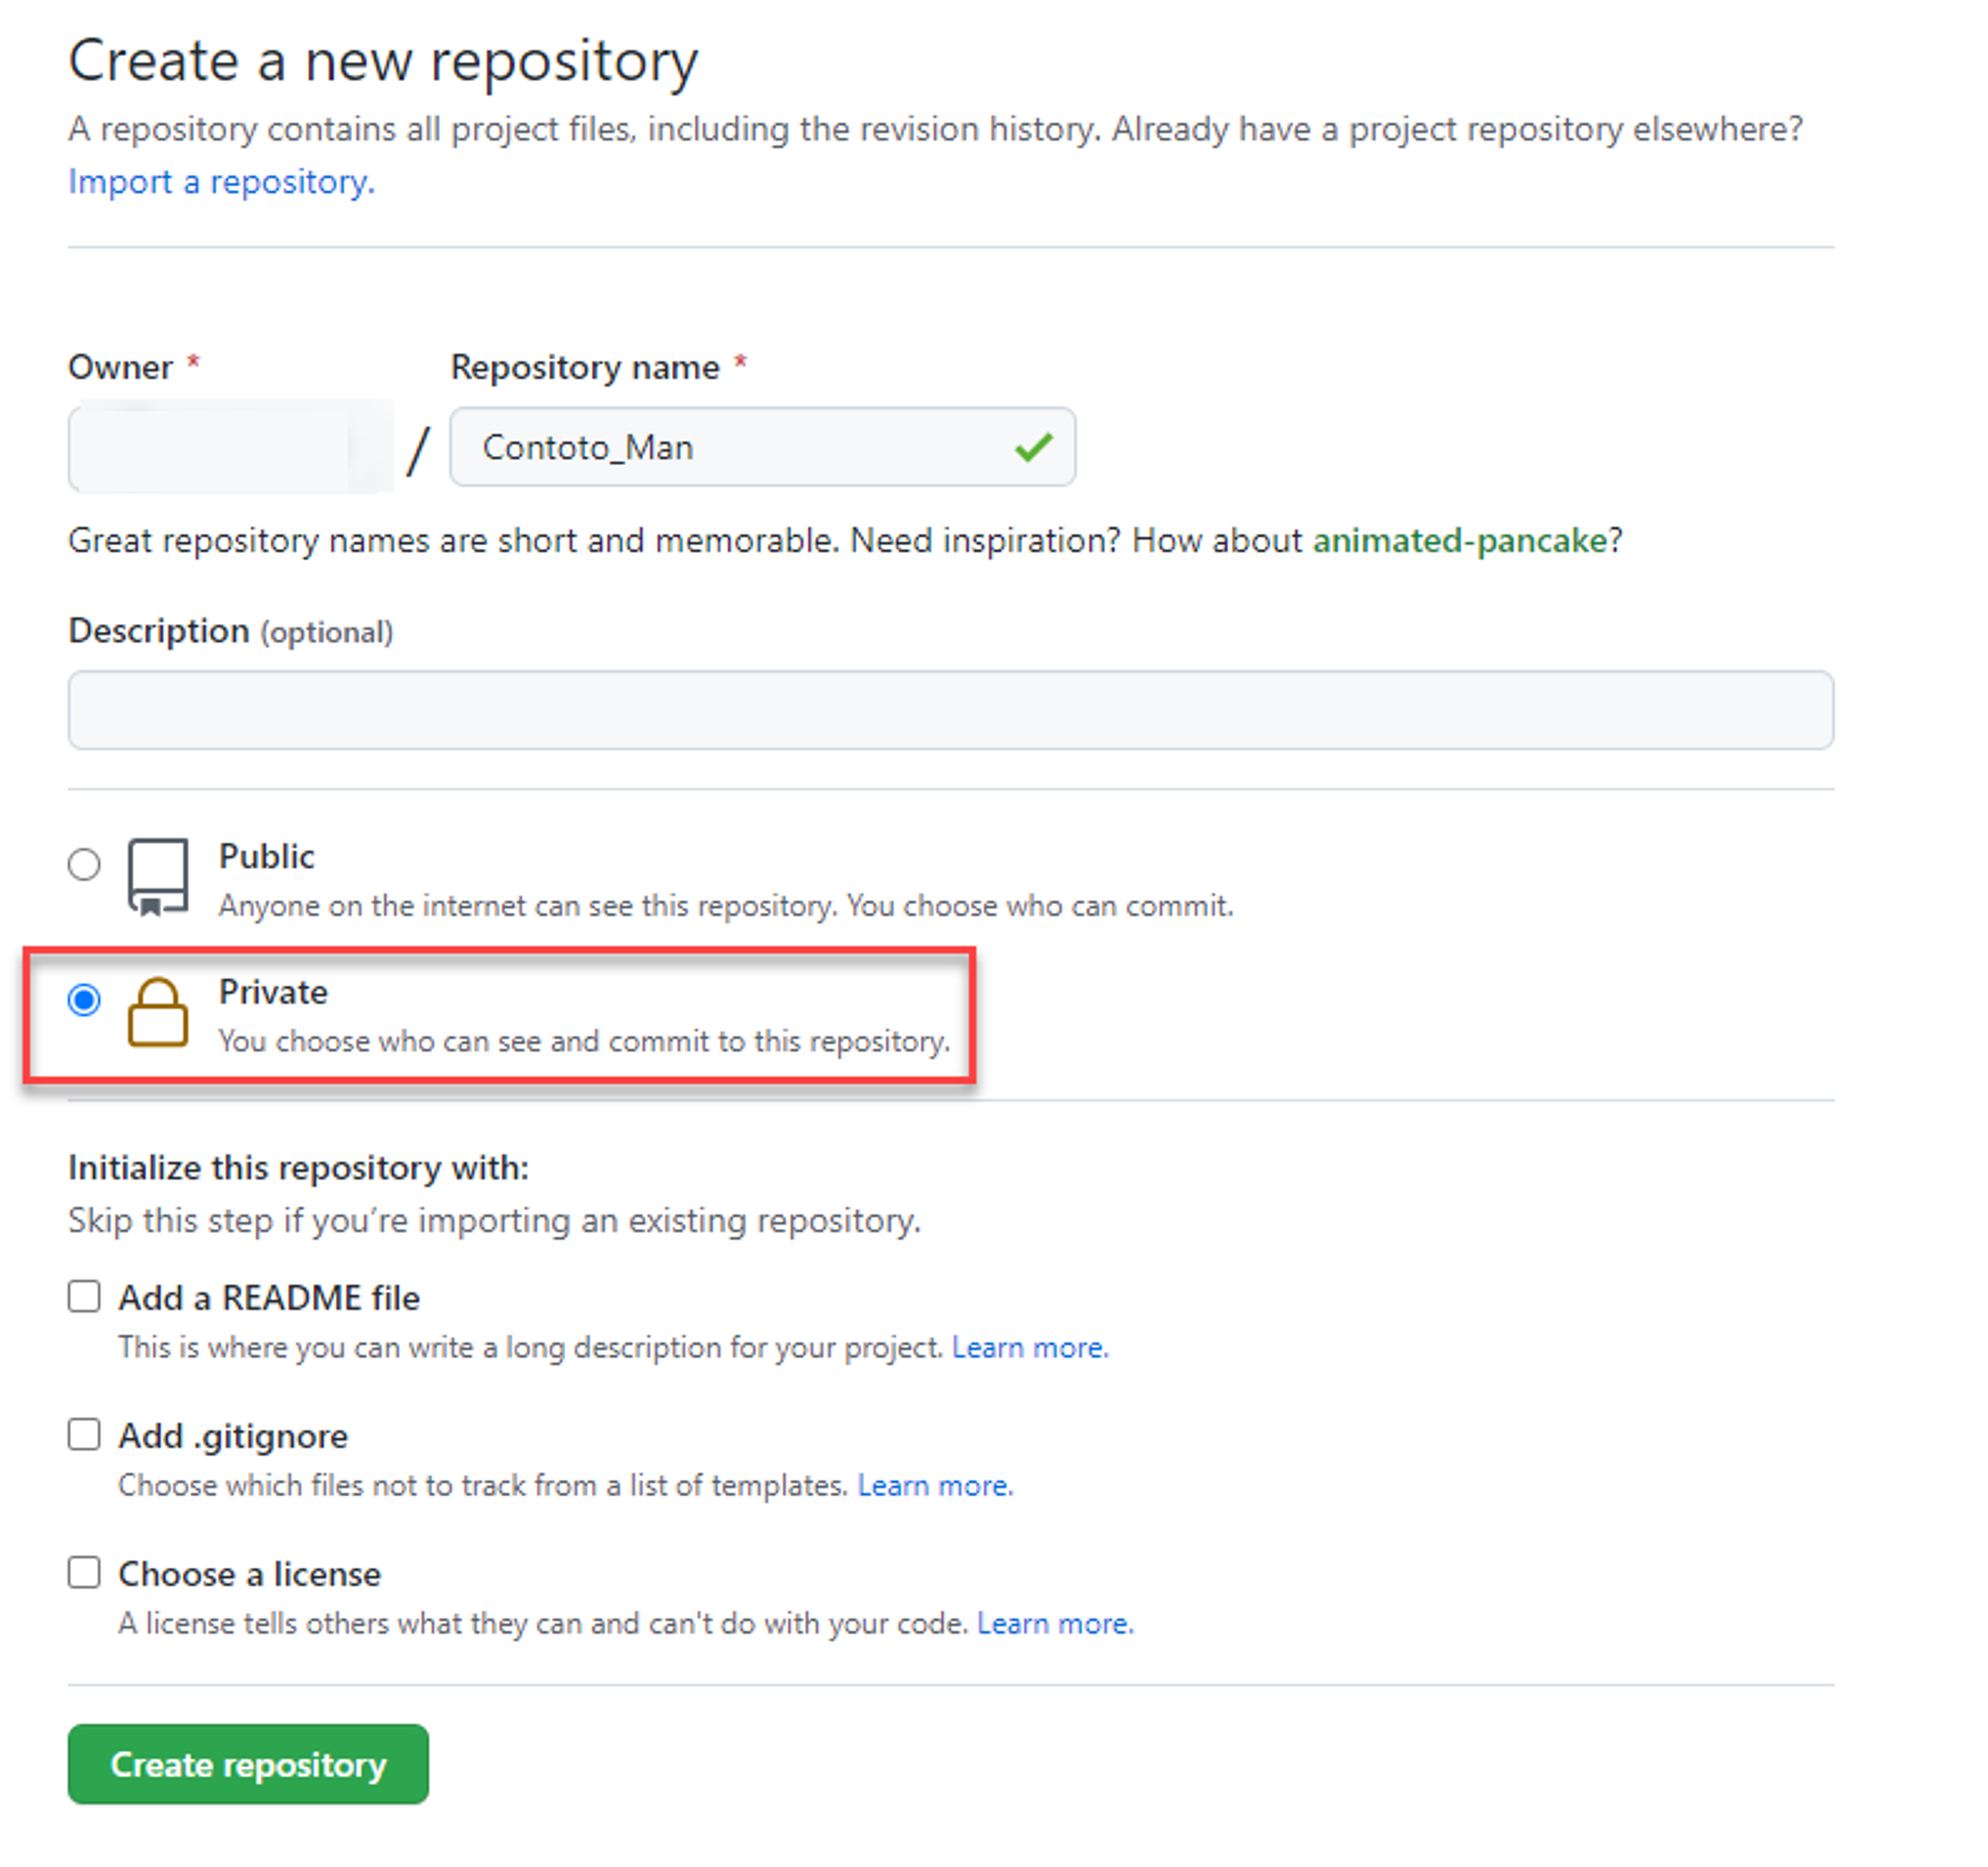Open the Owner dropdown
This screenshot has width=1988, height=1867.
click(x=230, y=447)
